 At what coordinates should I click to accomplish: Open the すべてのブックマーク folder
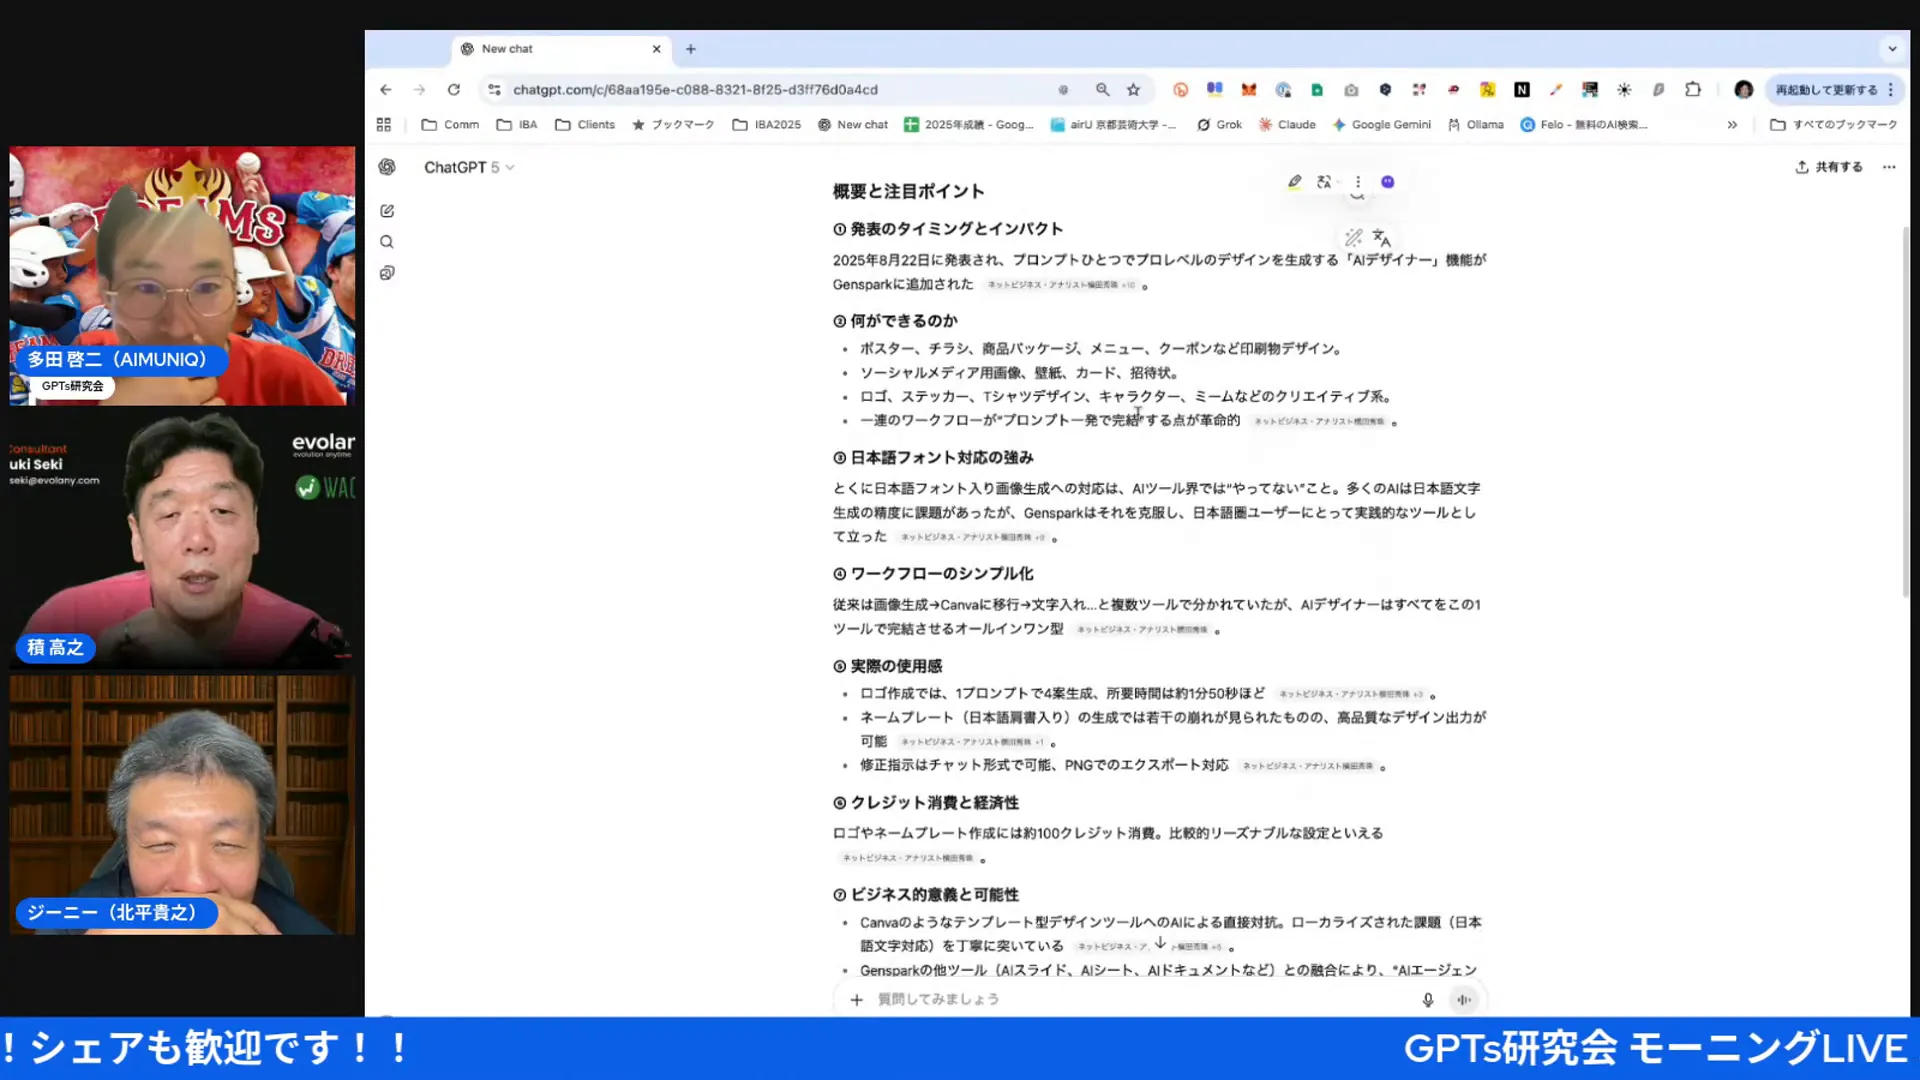click(1833, 125)
